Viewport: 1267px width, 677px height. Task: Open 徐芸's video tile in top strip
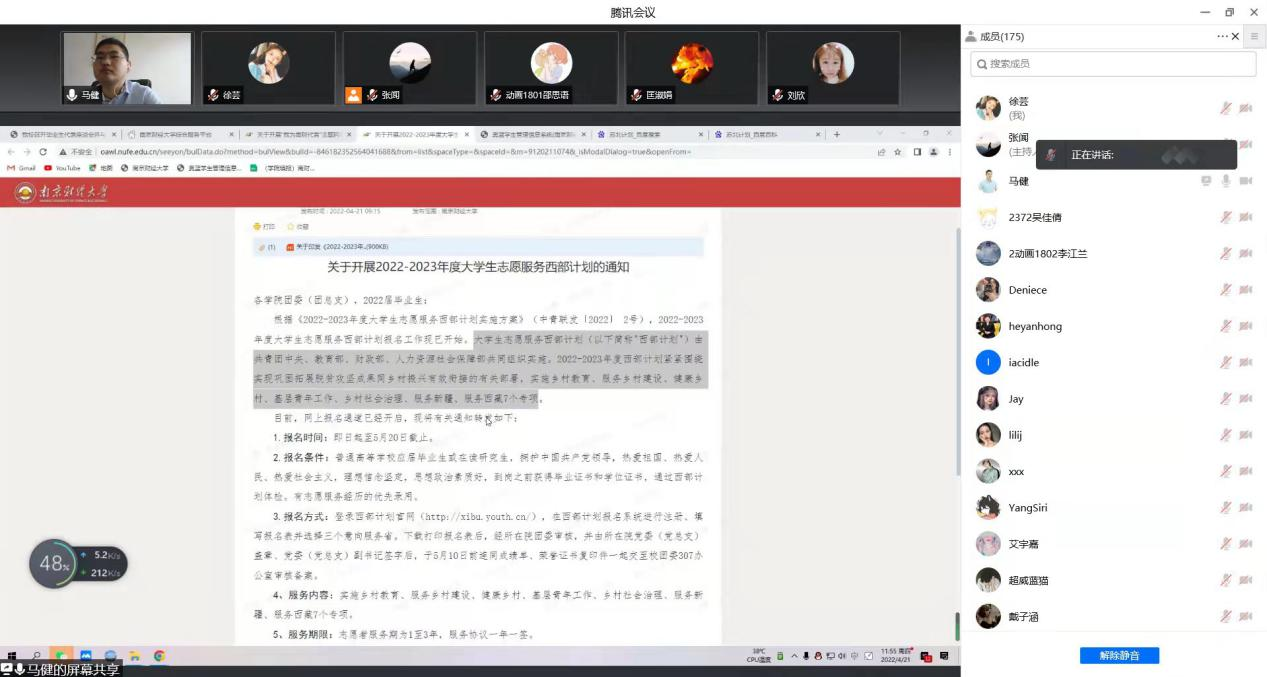tap(268, 68)
